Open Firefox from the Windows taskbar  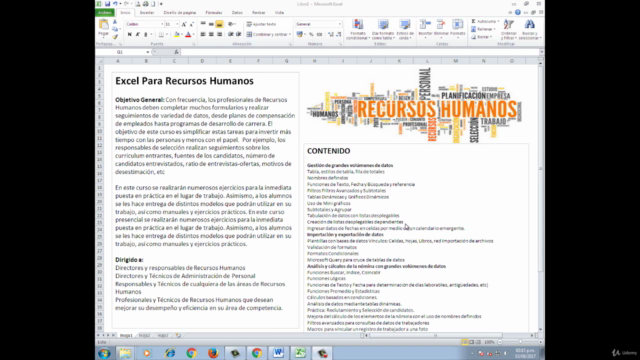(213, 353)
